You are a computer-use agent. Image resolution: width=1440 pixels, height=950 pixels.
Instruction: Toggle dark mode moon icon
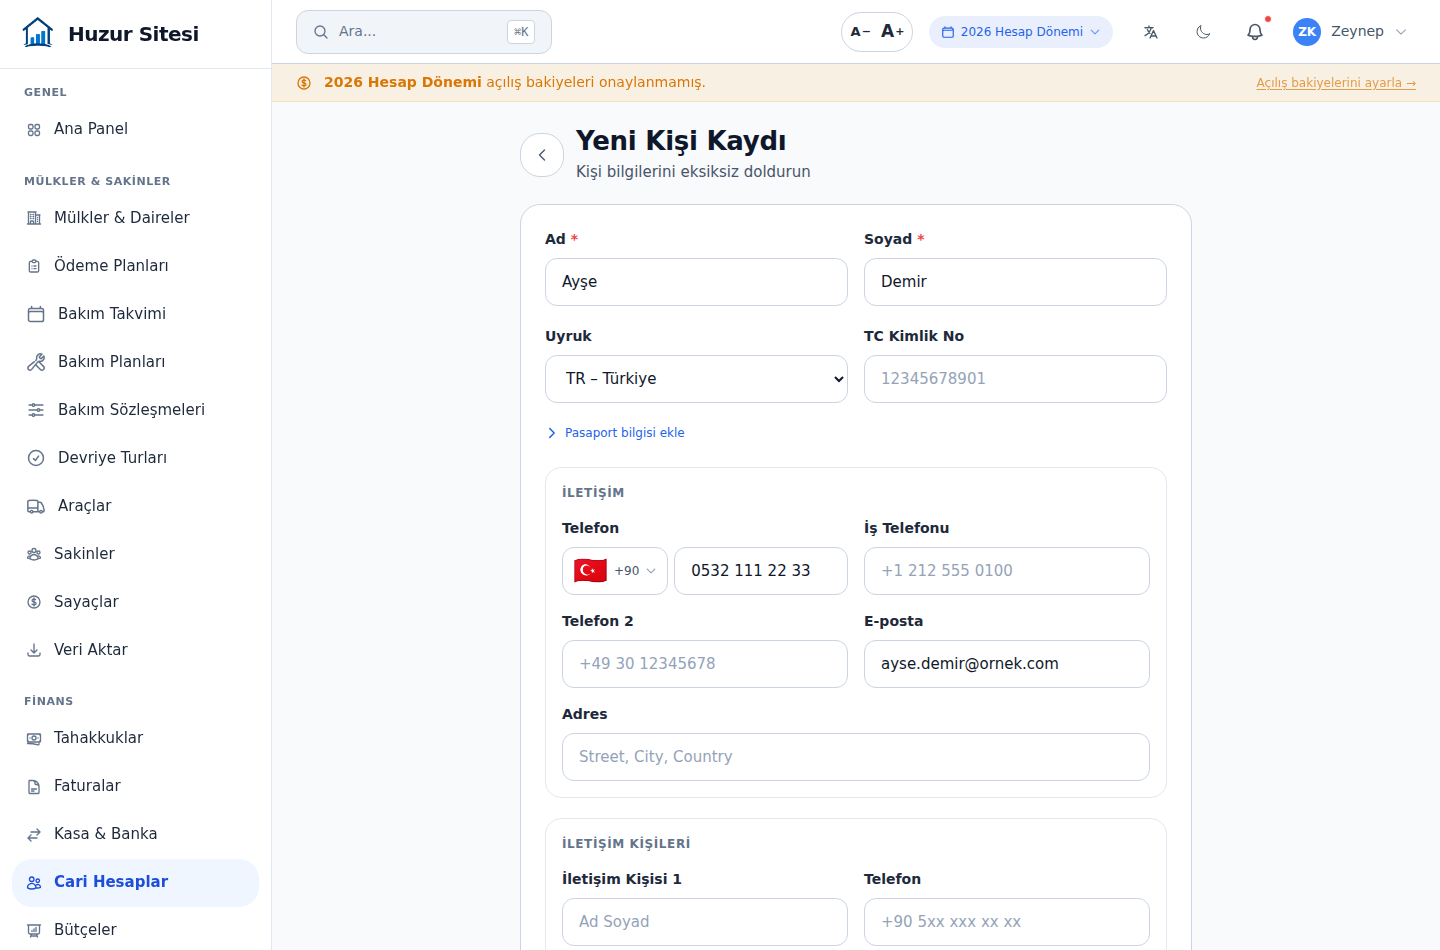tap(1203, 32)
